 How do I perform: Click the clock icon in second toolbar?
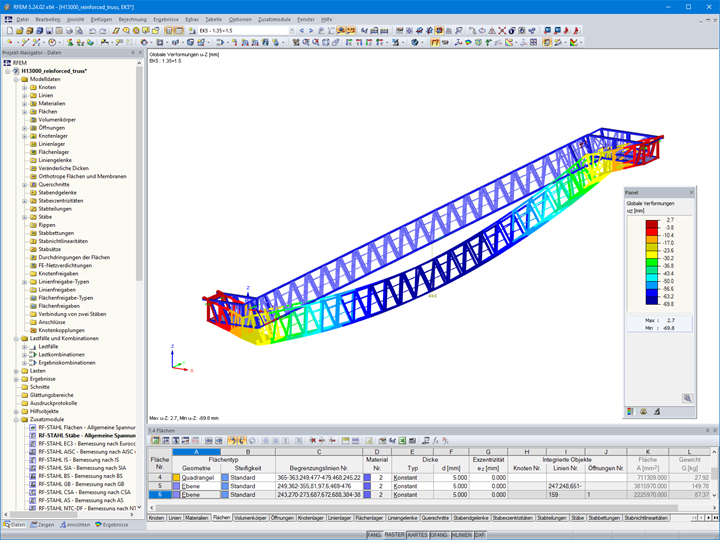(x=52, y=43)
